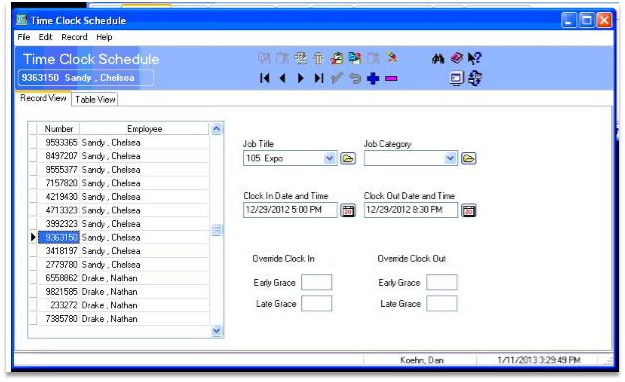Open calendar picker for Clock In date
Screen dimensions: 625x382
click(x=348, y=211)
